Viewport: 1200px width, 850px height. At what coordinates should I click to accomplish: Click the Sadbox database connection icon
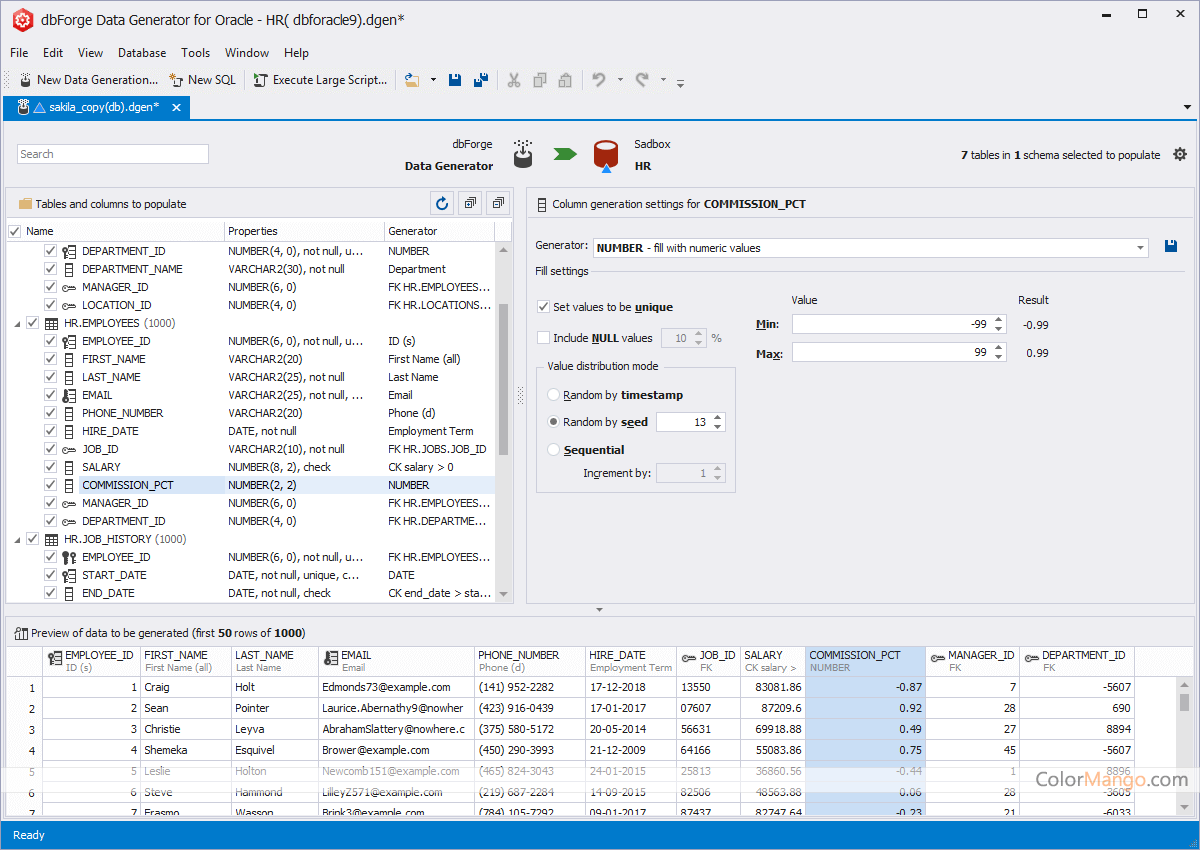[x=606, y=155]
